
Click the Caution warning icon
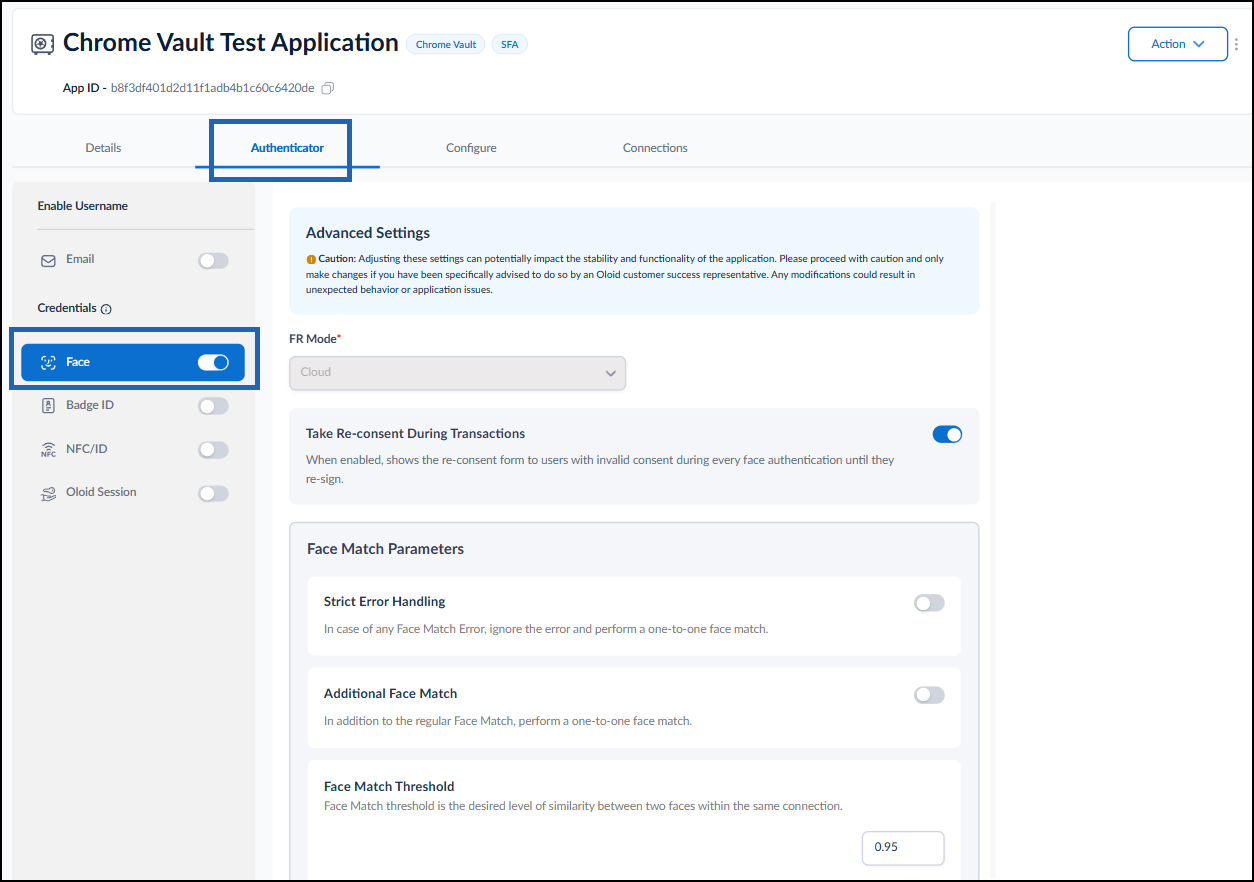[311, 259]
